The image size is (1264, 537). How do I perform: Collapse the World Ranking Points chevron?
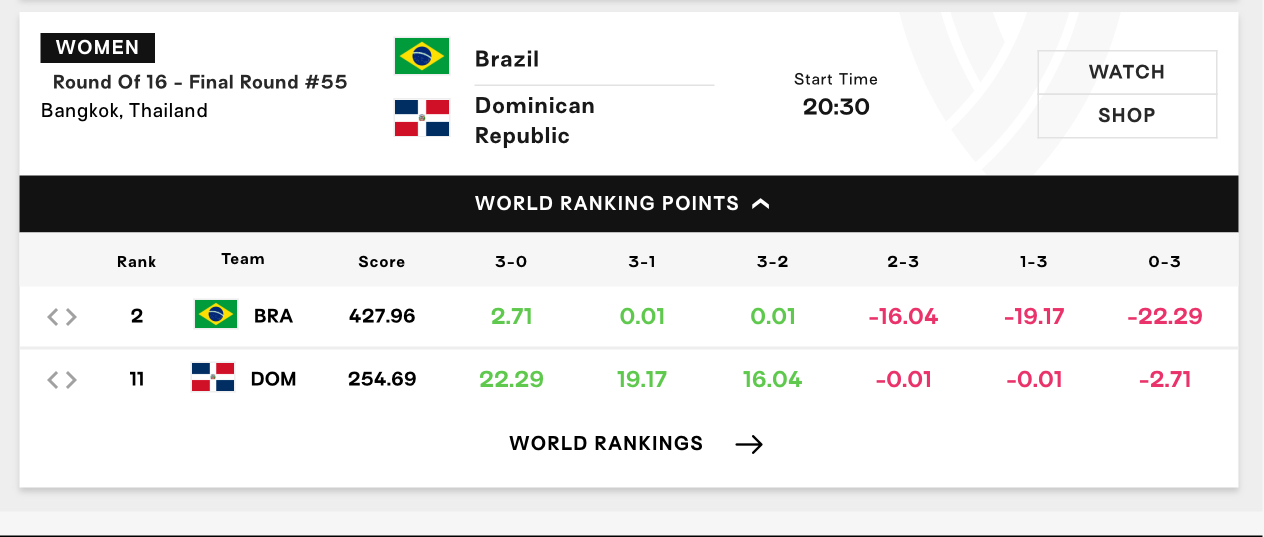760,204
